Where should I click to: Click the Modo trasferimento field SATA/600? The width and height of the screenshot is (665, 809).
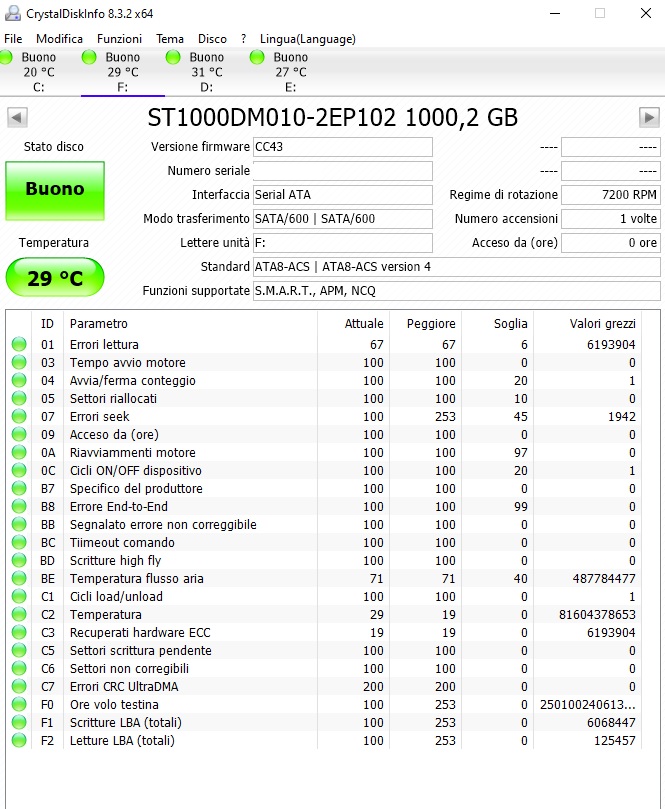(x=343, y=219)
